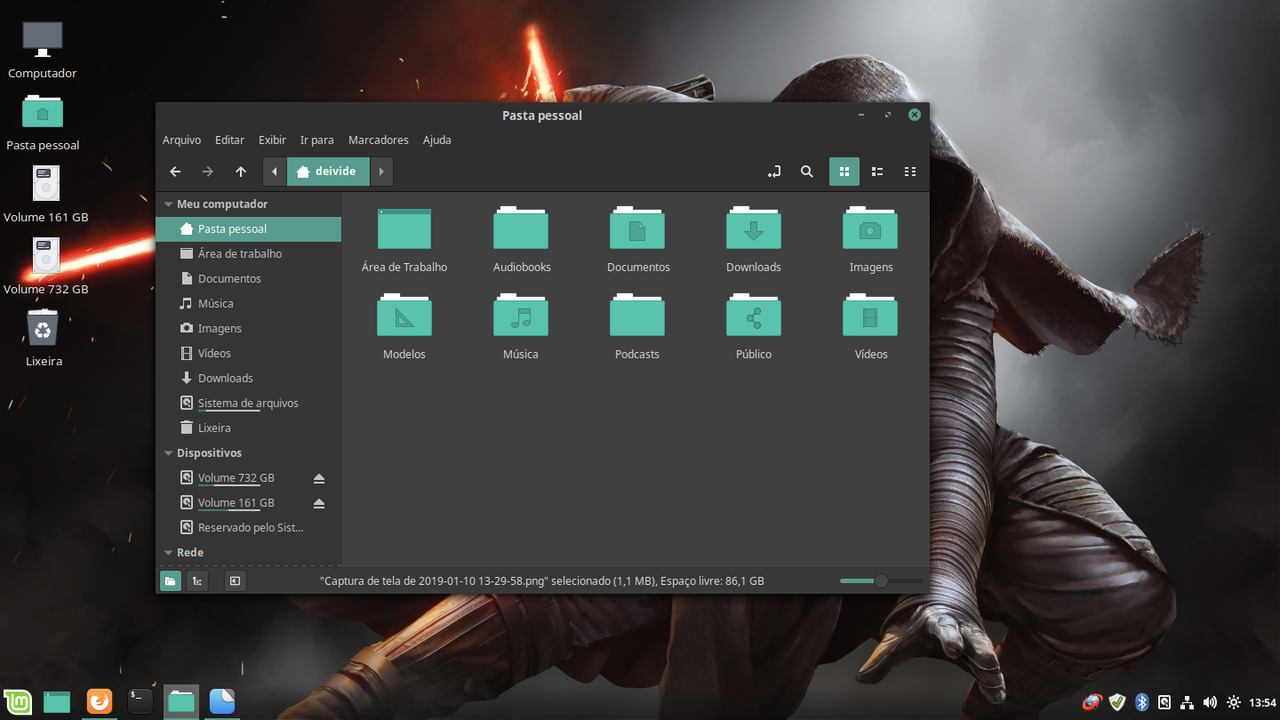
Task: Go back with the left arrow button
Action: coord(175,172)
